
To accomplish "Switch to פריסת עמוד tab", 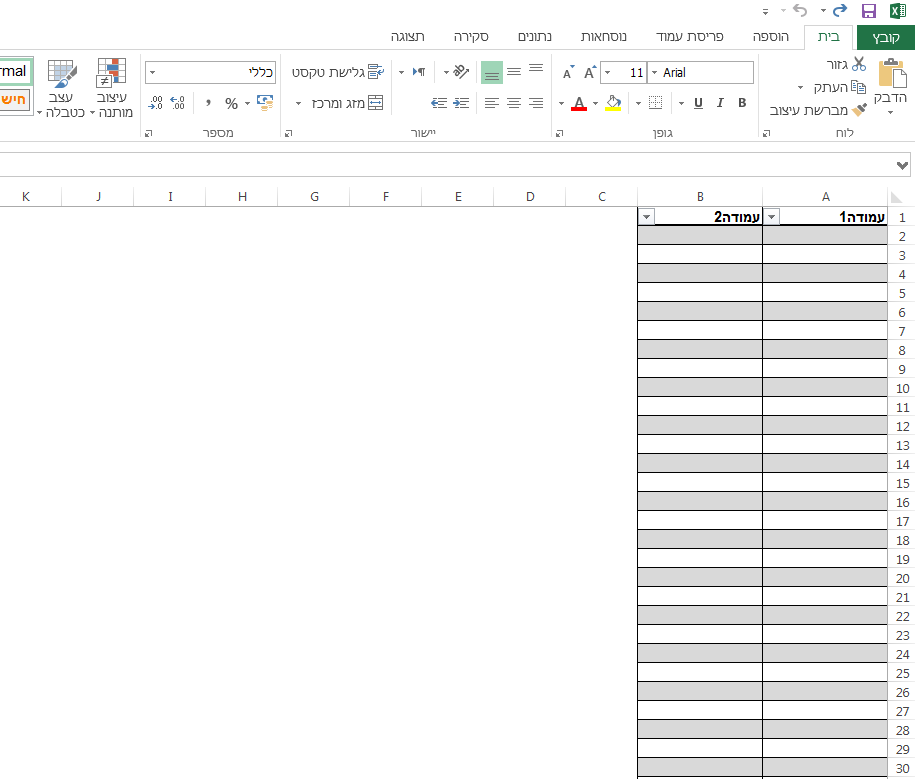I will (689, 37).
